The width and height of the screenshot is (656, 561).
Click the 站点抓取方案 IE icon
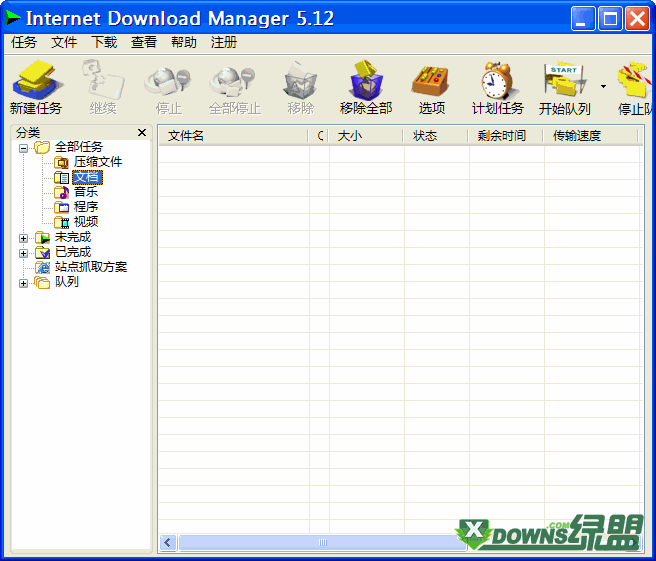(42, 267)
